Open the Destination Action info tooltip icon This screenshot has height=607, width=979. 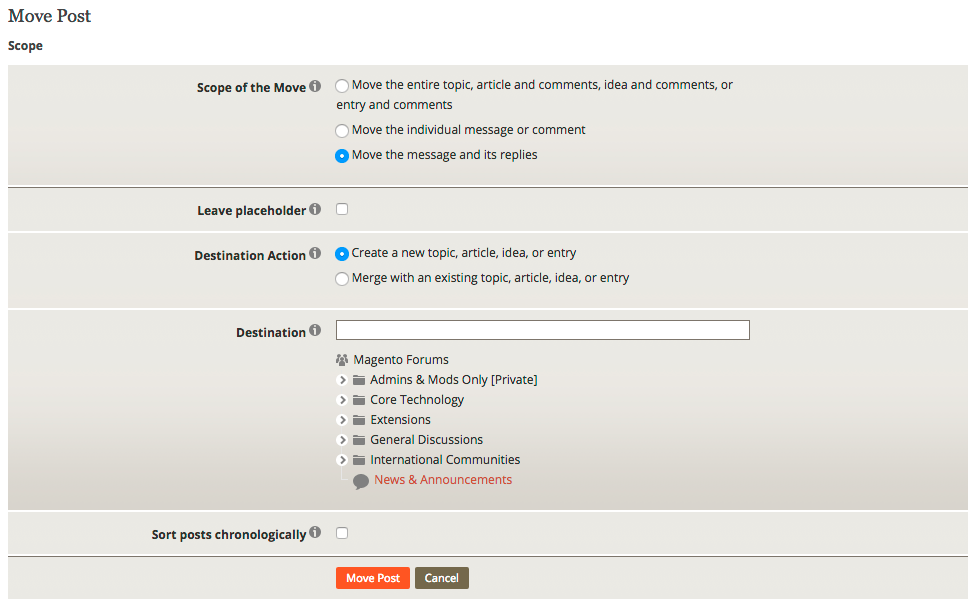(x=315, y=254)
